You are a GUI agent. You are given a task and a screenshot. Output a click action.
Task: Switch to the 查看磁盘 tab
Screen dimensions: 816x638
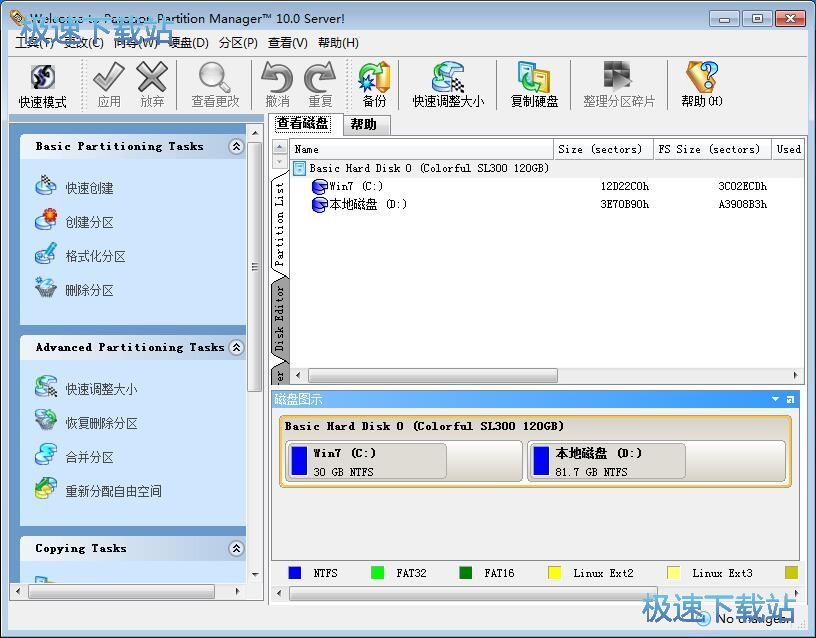[303, 124]
